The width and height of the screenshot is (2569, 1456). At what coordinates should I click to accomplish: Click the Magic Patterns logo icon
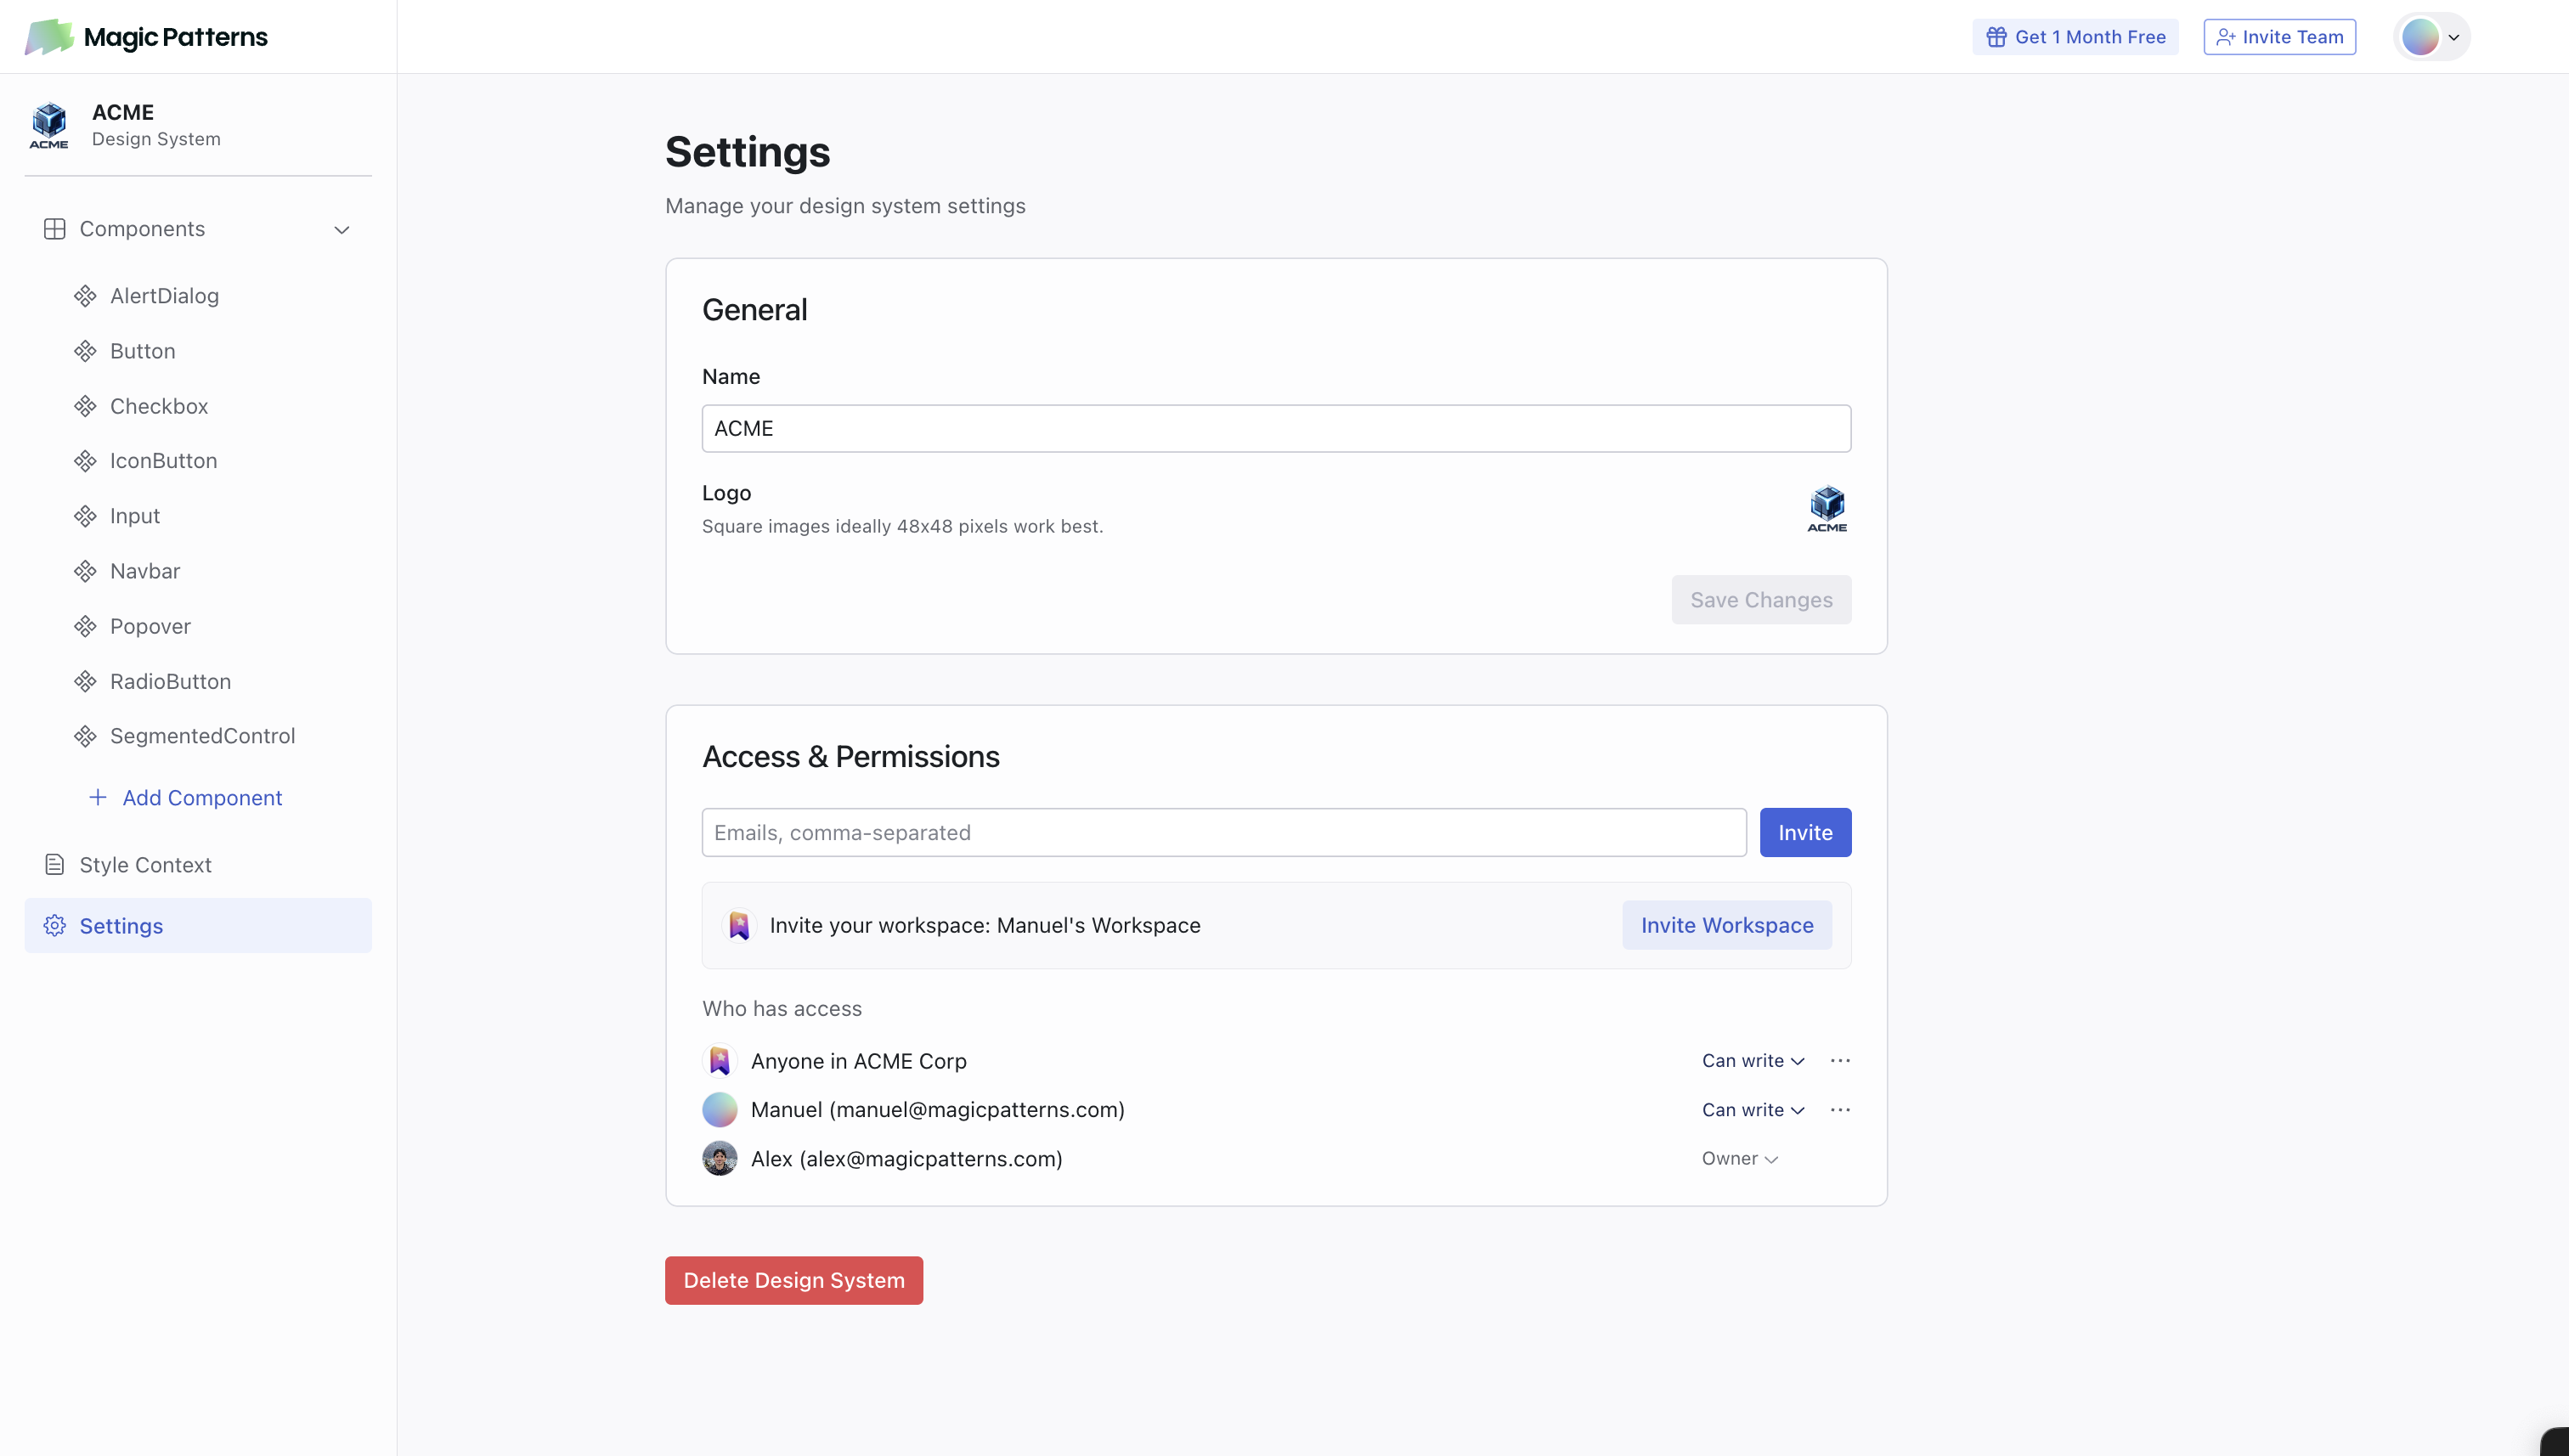[48, 37]
